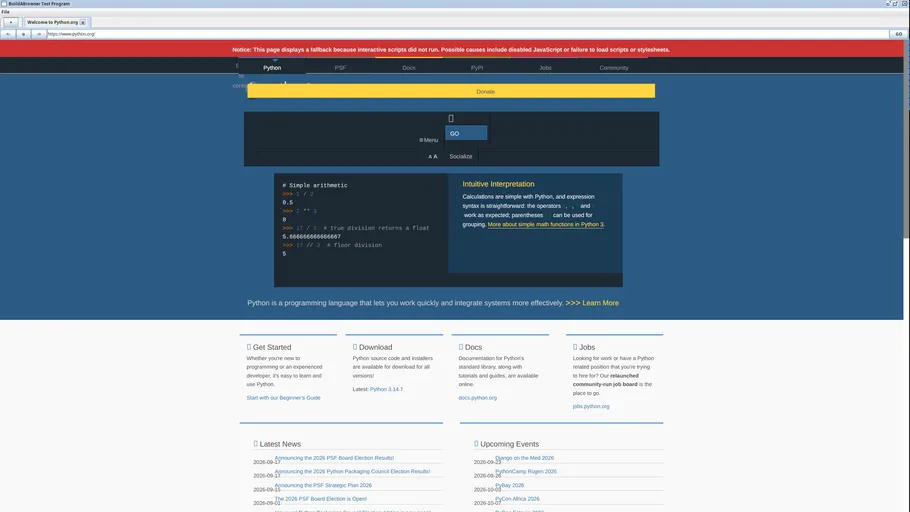Image resolution: width=910 pixels, height=512 pixels.
Task: Open the PyPI navigation tab
Action: point(477,67)
